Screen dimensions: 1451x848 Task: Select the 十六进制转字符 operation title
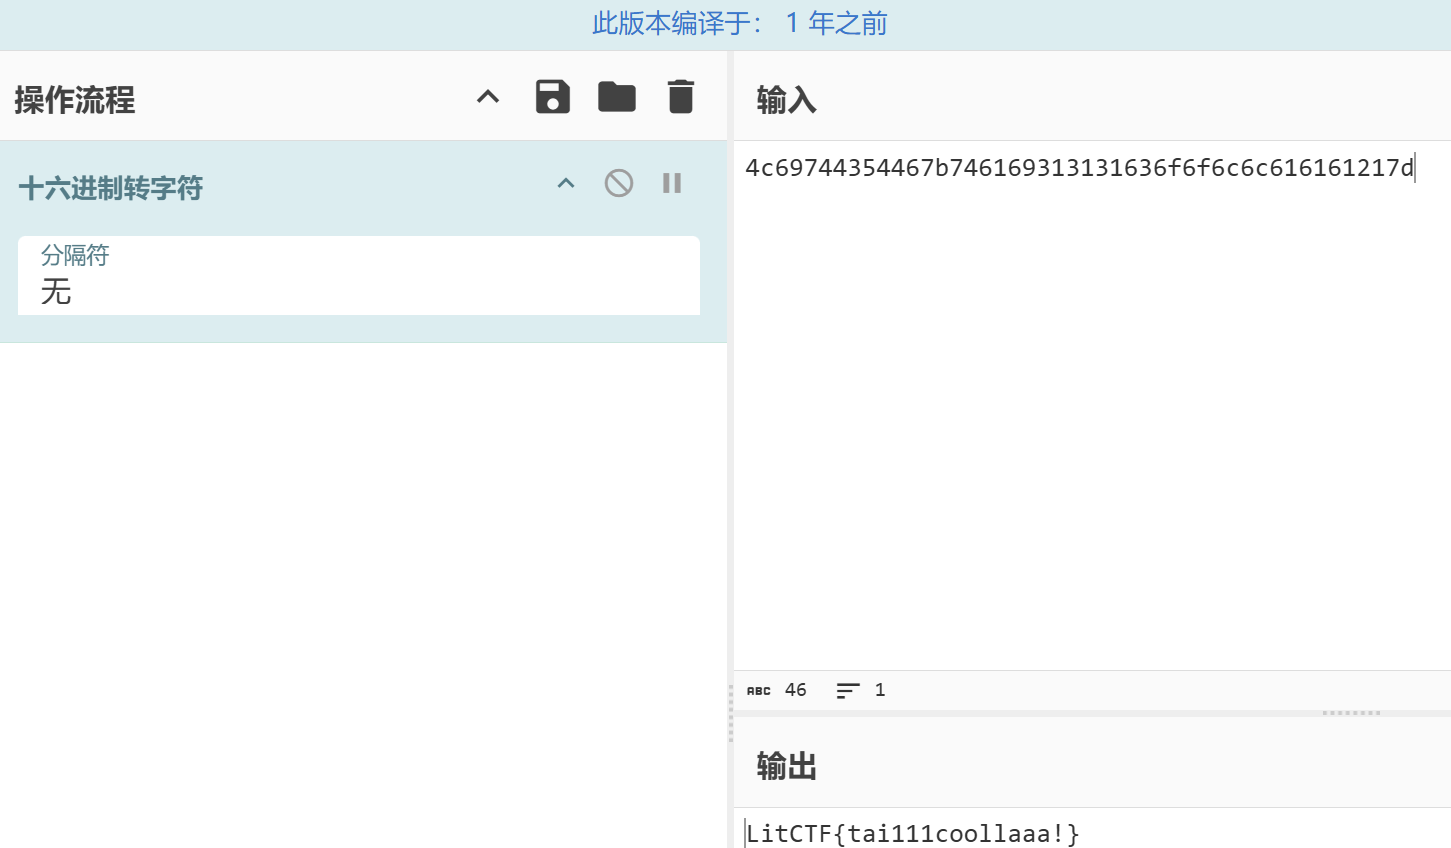pos(111,188)
